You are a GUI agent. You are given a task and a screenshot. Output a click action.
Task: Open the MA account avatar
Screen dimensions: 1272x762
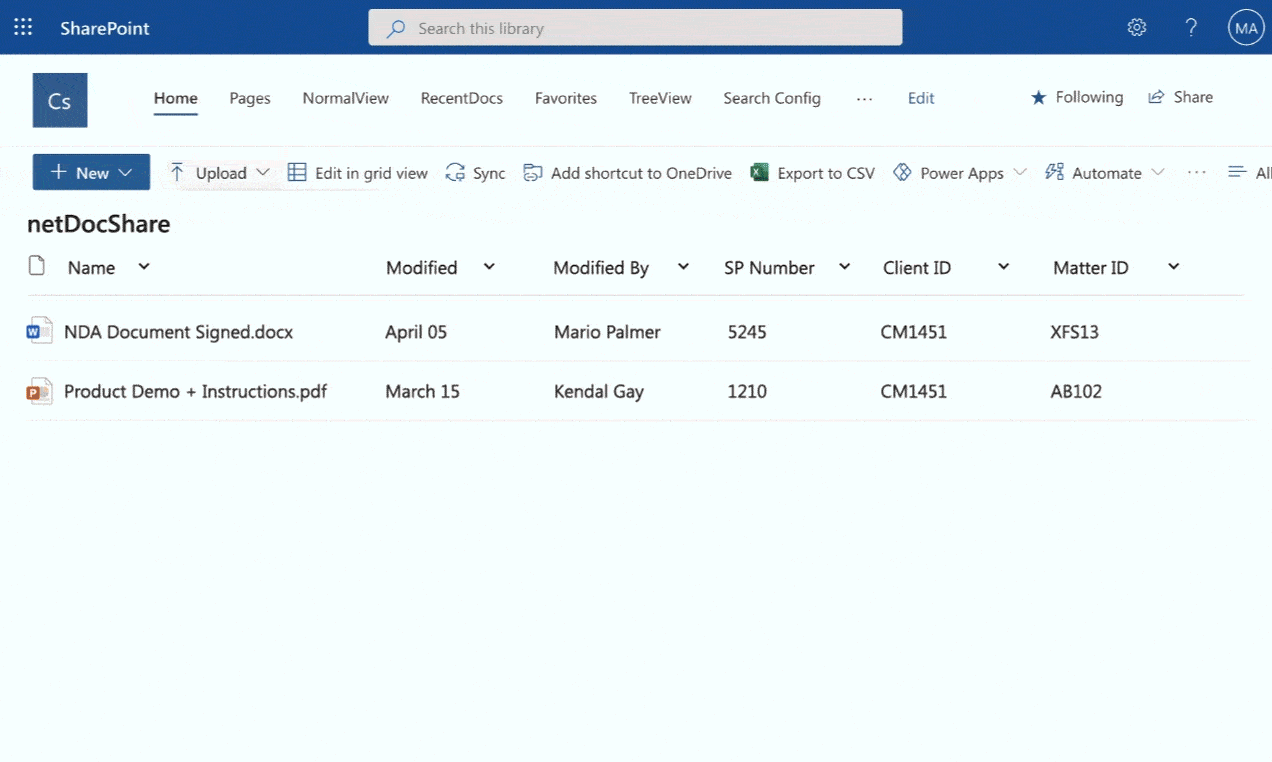tap(1246, 28)
